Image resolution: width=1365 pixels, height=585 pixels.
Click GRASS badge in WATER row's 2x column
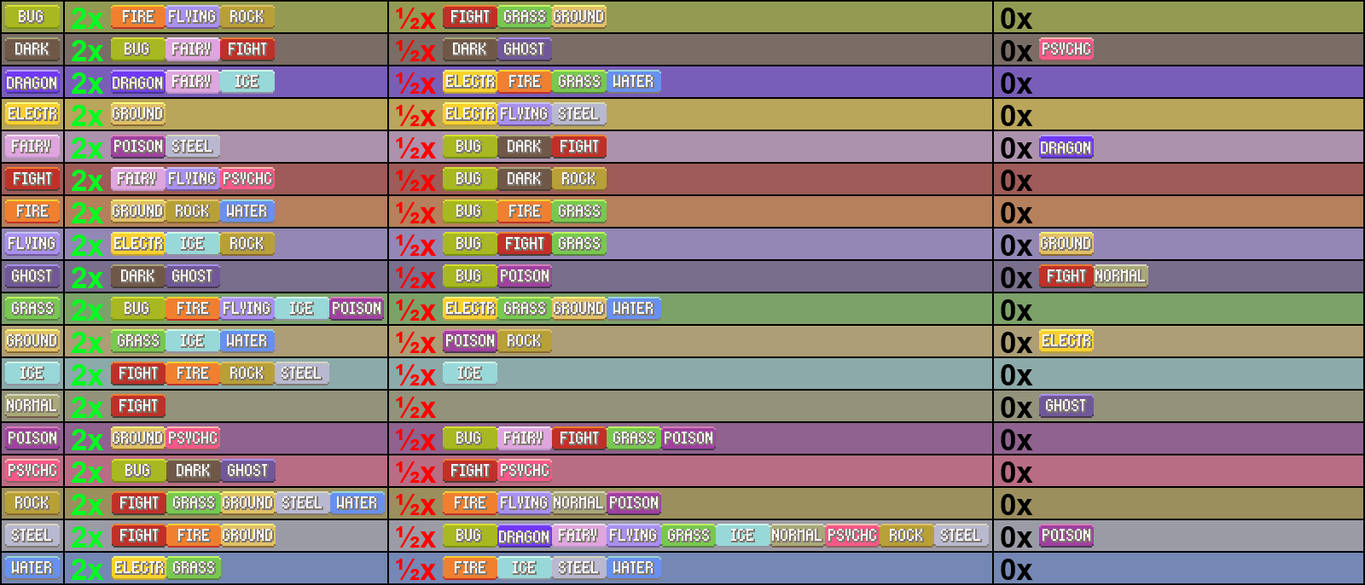(x=192, y=568)
